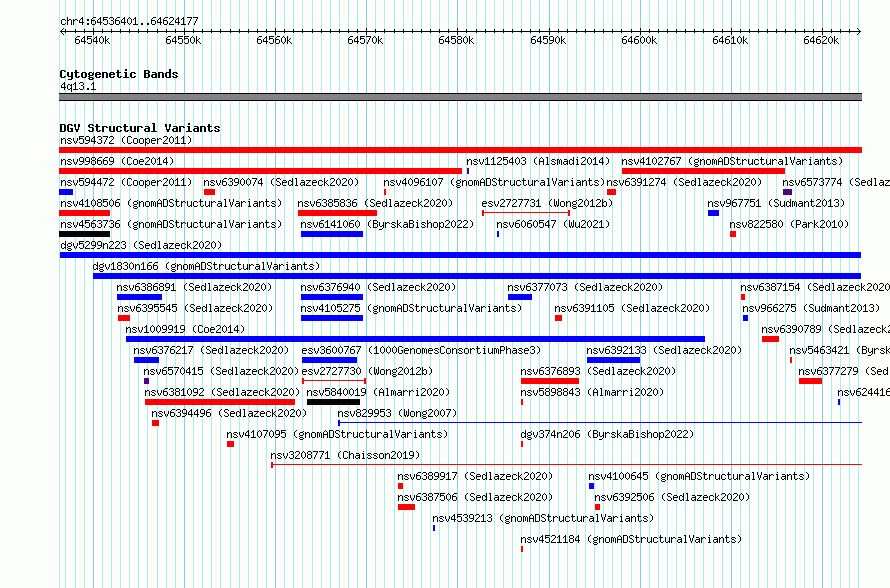
Task: Click the 4q13.1 cytogenetic band bar
Action: pyautogui.click(x=460, y=97)
